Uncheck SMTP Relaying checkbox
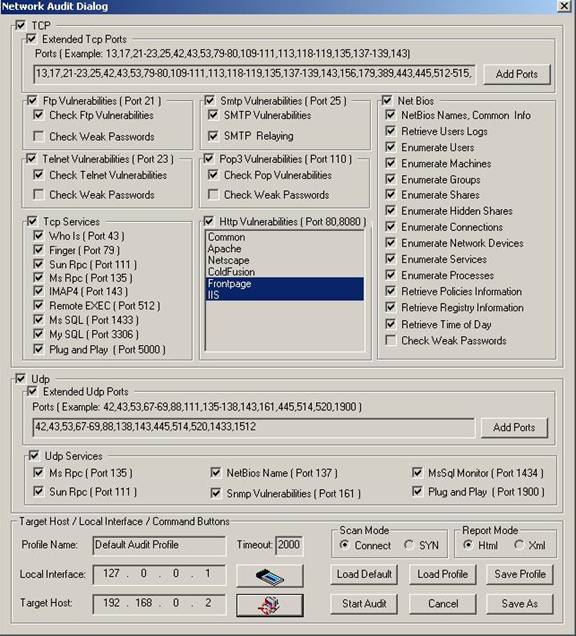 click(213, 135)
